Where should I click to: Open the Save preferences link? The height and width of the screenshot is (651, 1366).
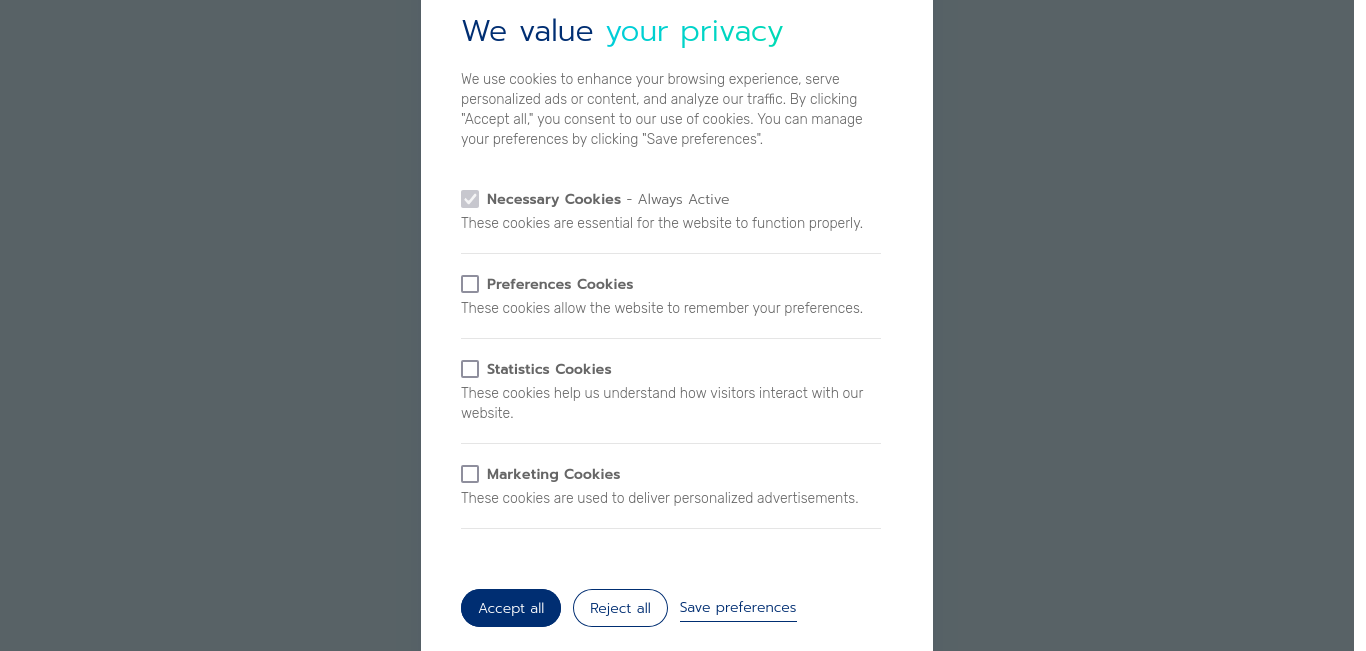(738, 607)
